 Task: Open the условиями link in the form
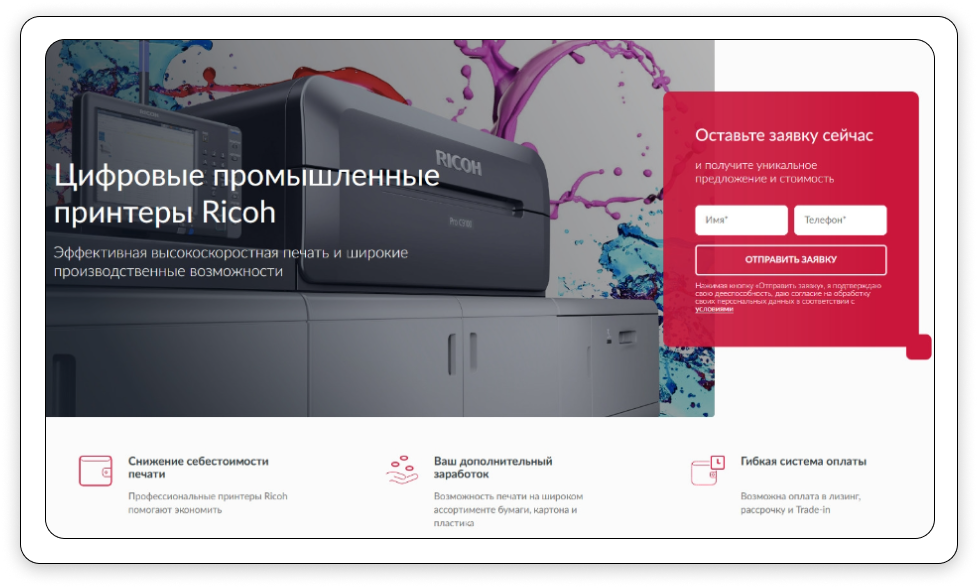714,309
